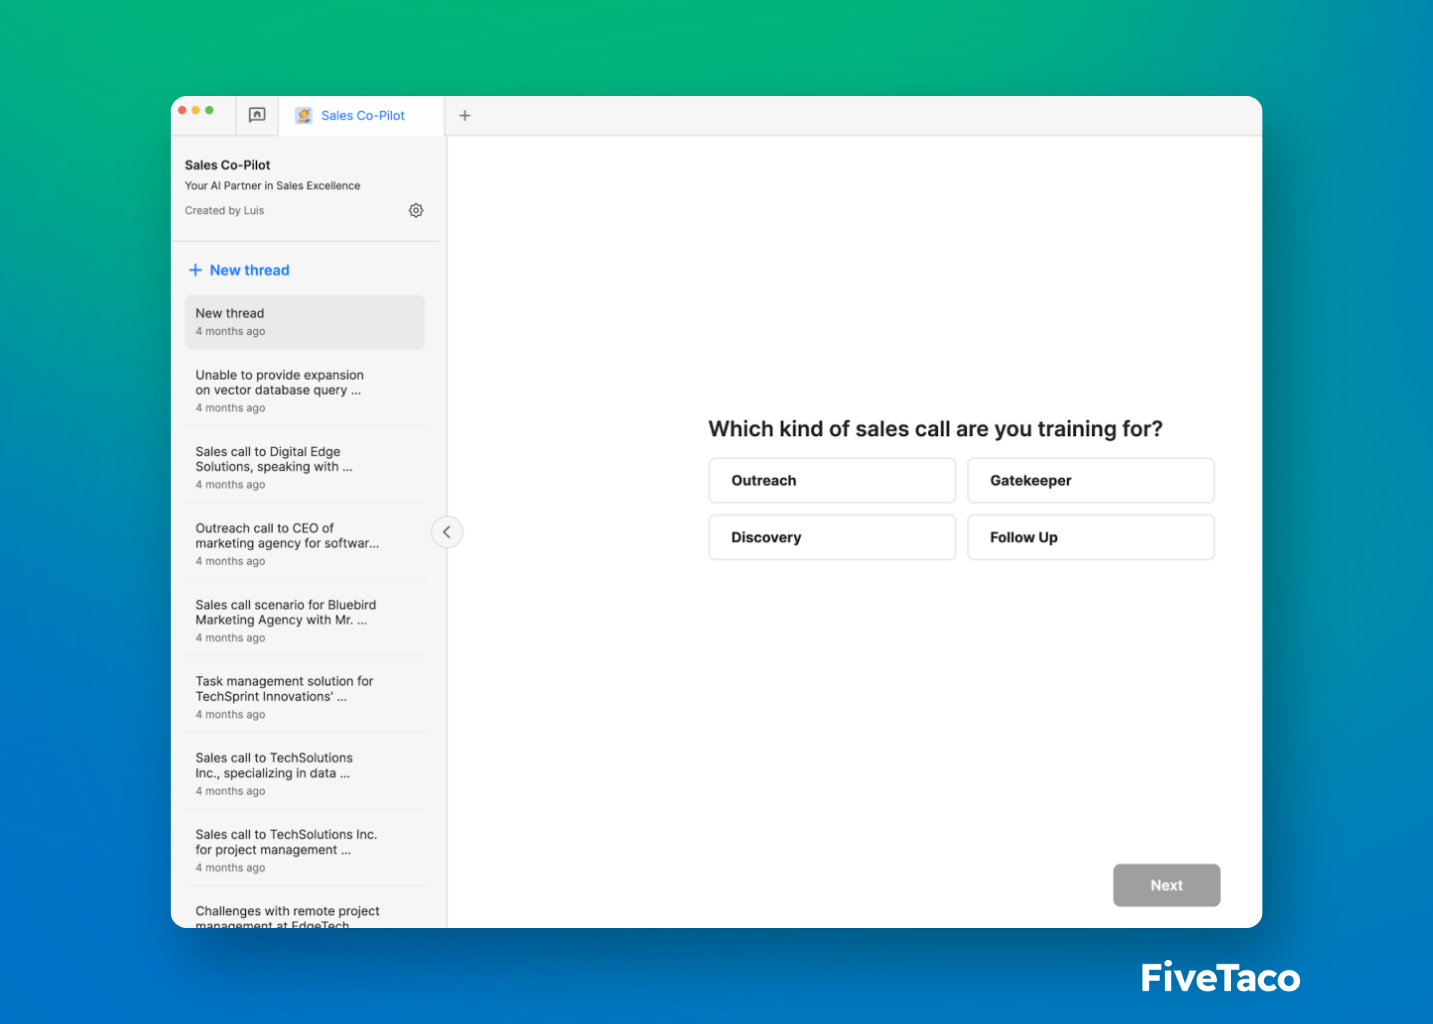Screen dimensions: 1433x1024
Task: Select the Follow Up call option
Action: click(x=1091, y=537)
